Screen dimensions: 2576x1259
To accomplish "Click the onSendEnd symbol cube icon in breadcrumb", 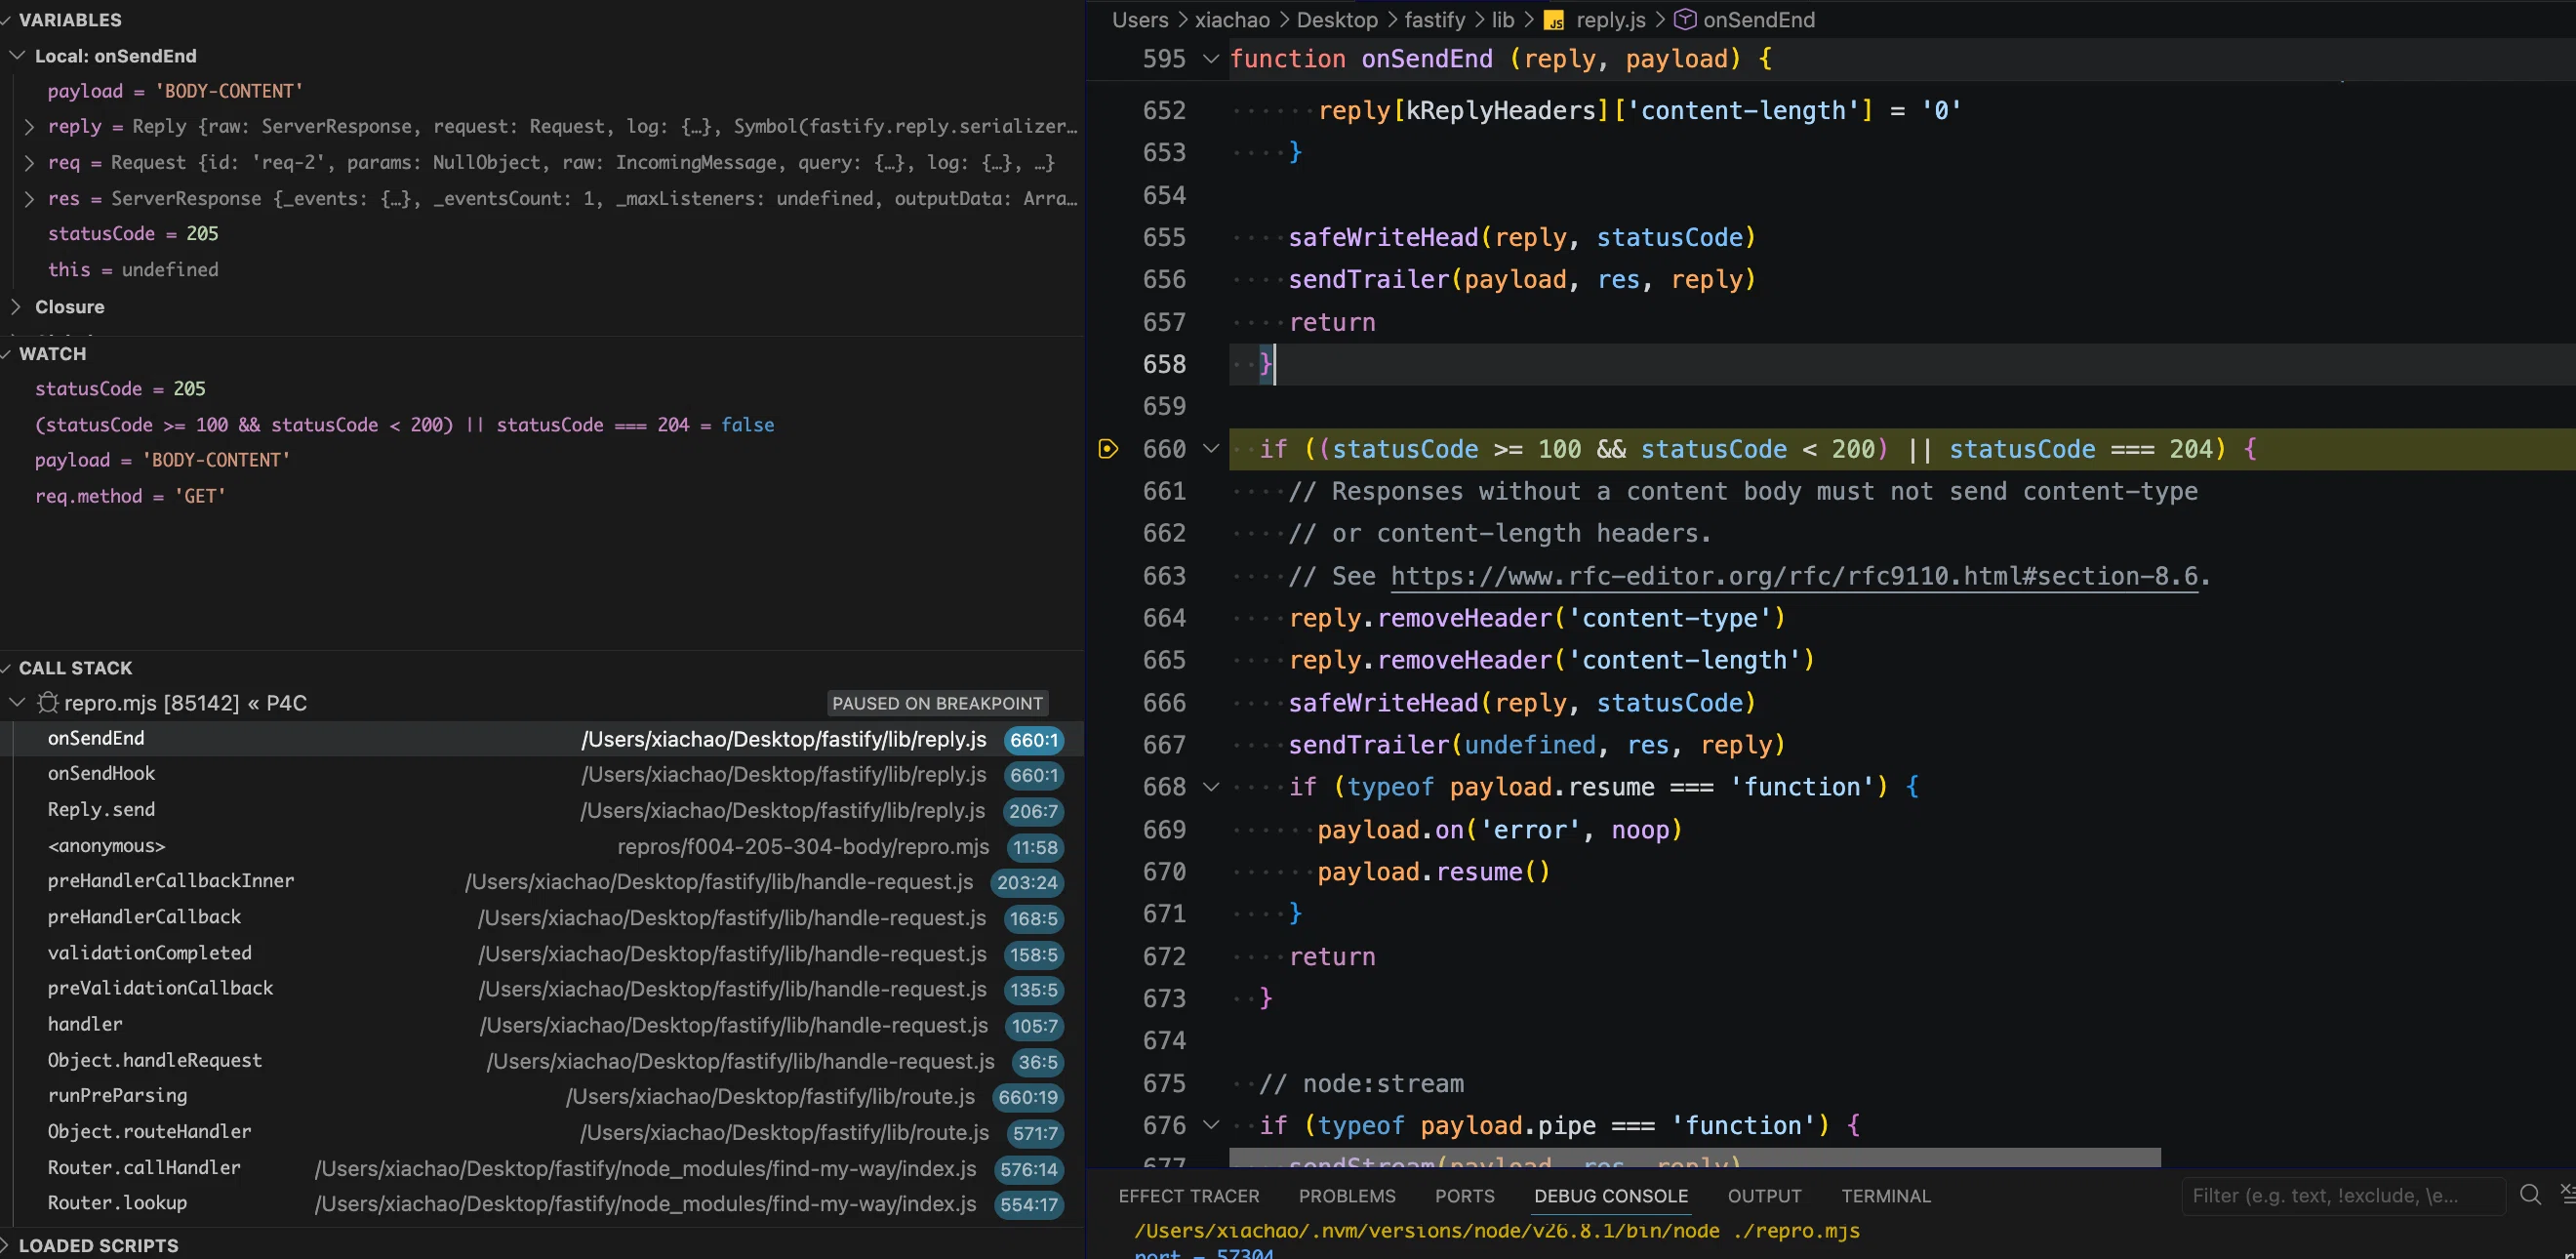I will [x=1685, y=20].
